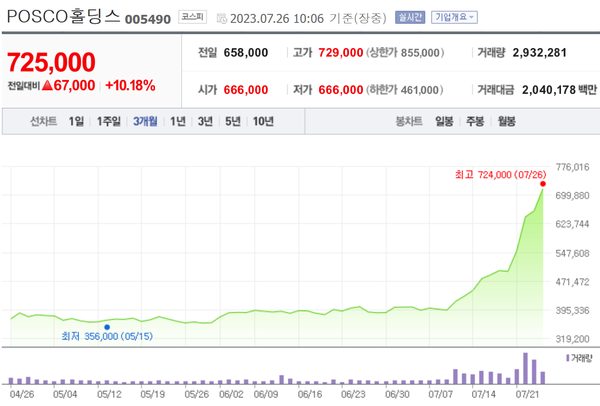Click the red 최고 724,000 high marker
Image resolution: width=600 pixels, height=406 pixels.
(543, 185)
